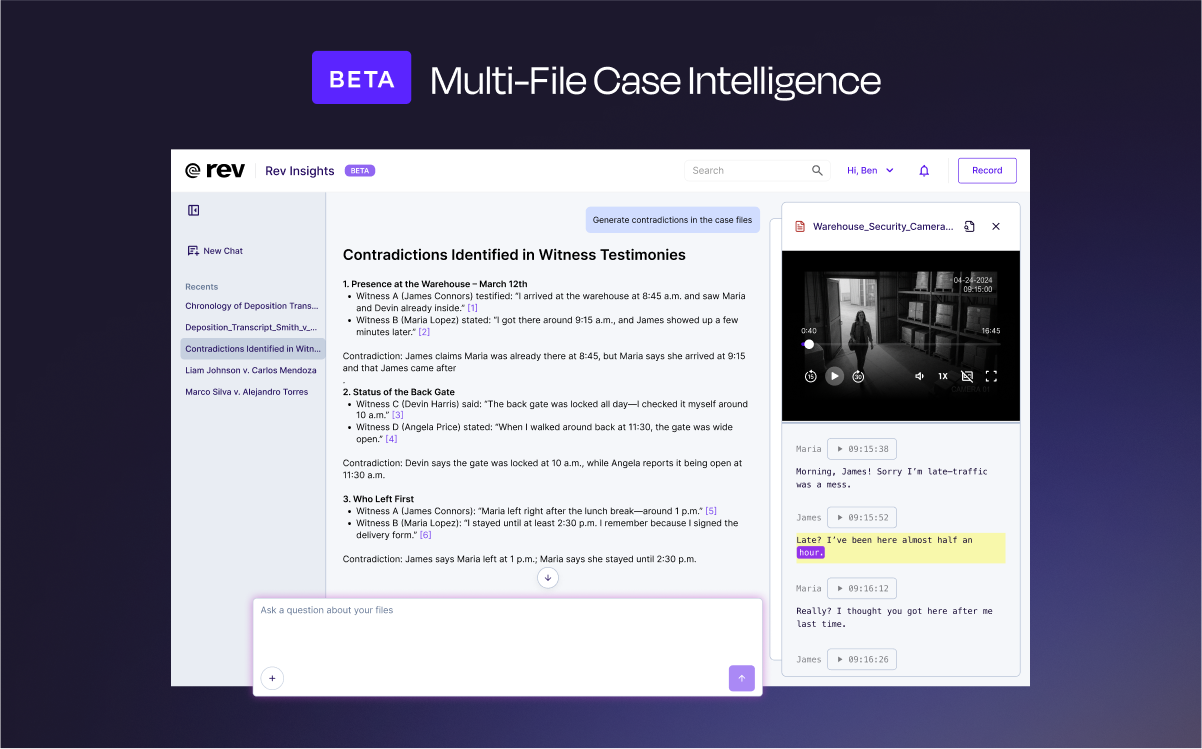Screen dimensions: 1202x749
Task: Click the Record button
Action: click(987, 170)
